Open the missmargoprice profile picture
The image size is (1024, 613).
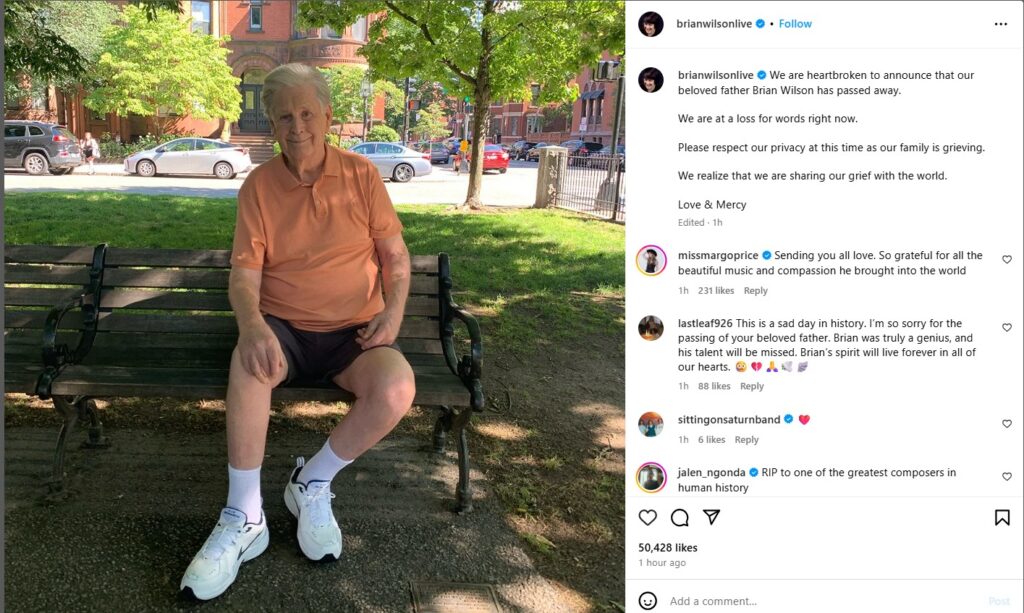pyautogui.click(x=651, y=261)
